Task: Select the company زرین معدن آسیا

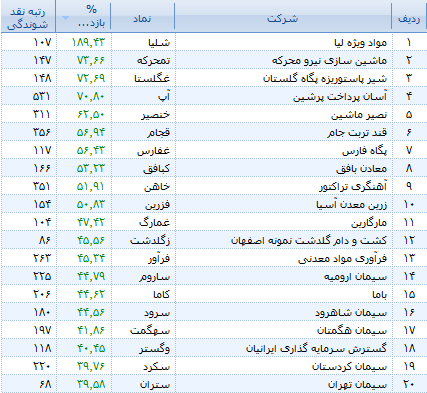Action: 352,205
